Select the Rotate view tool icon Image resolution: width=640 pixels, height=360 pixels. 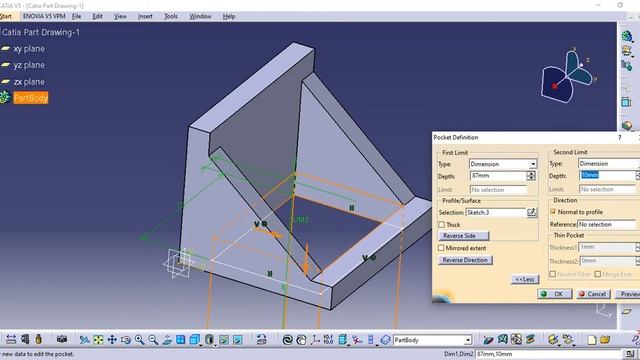click(126, 340)
